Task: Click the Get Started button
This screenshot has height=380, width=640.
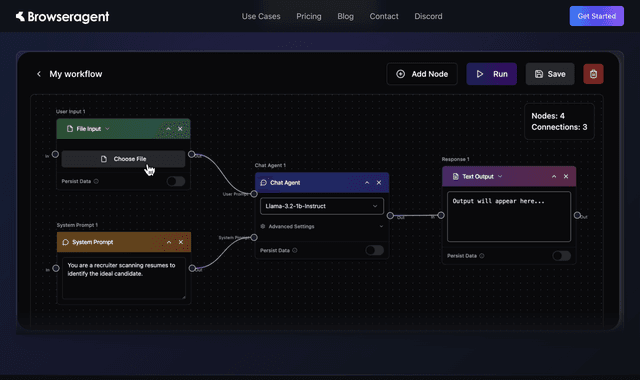Action: click(596, 16)
